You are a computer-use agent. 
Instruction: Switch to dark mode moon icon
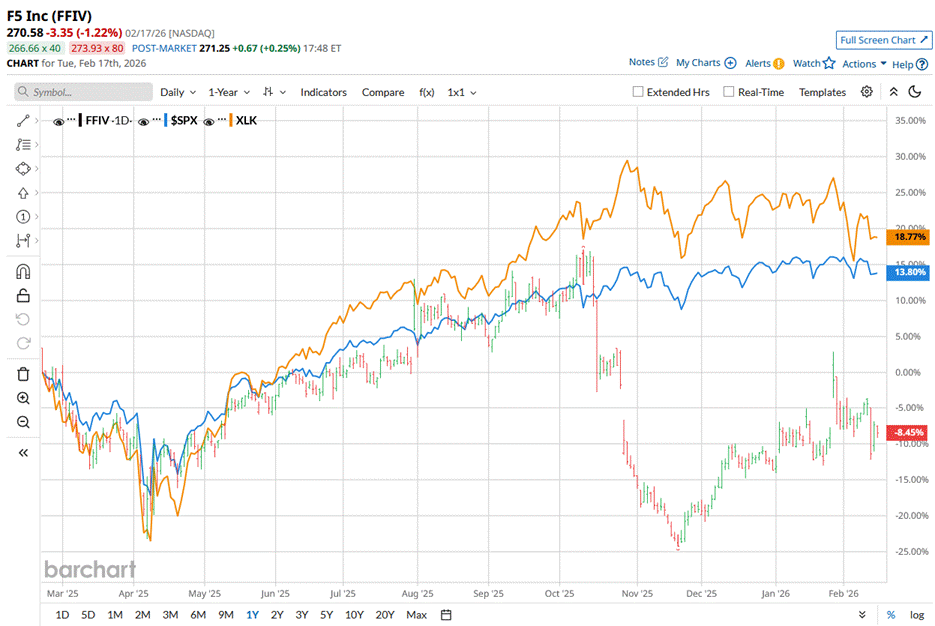point(915,92)
